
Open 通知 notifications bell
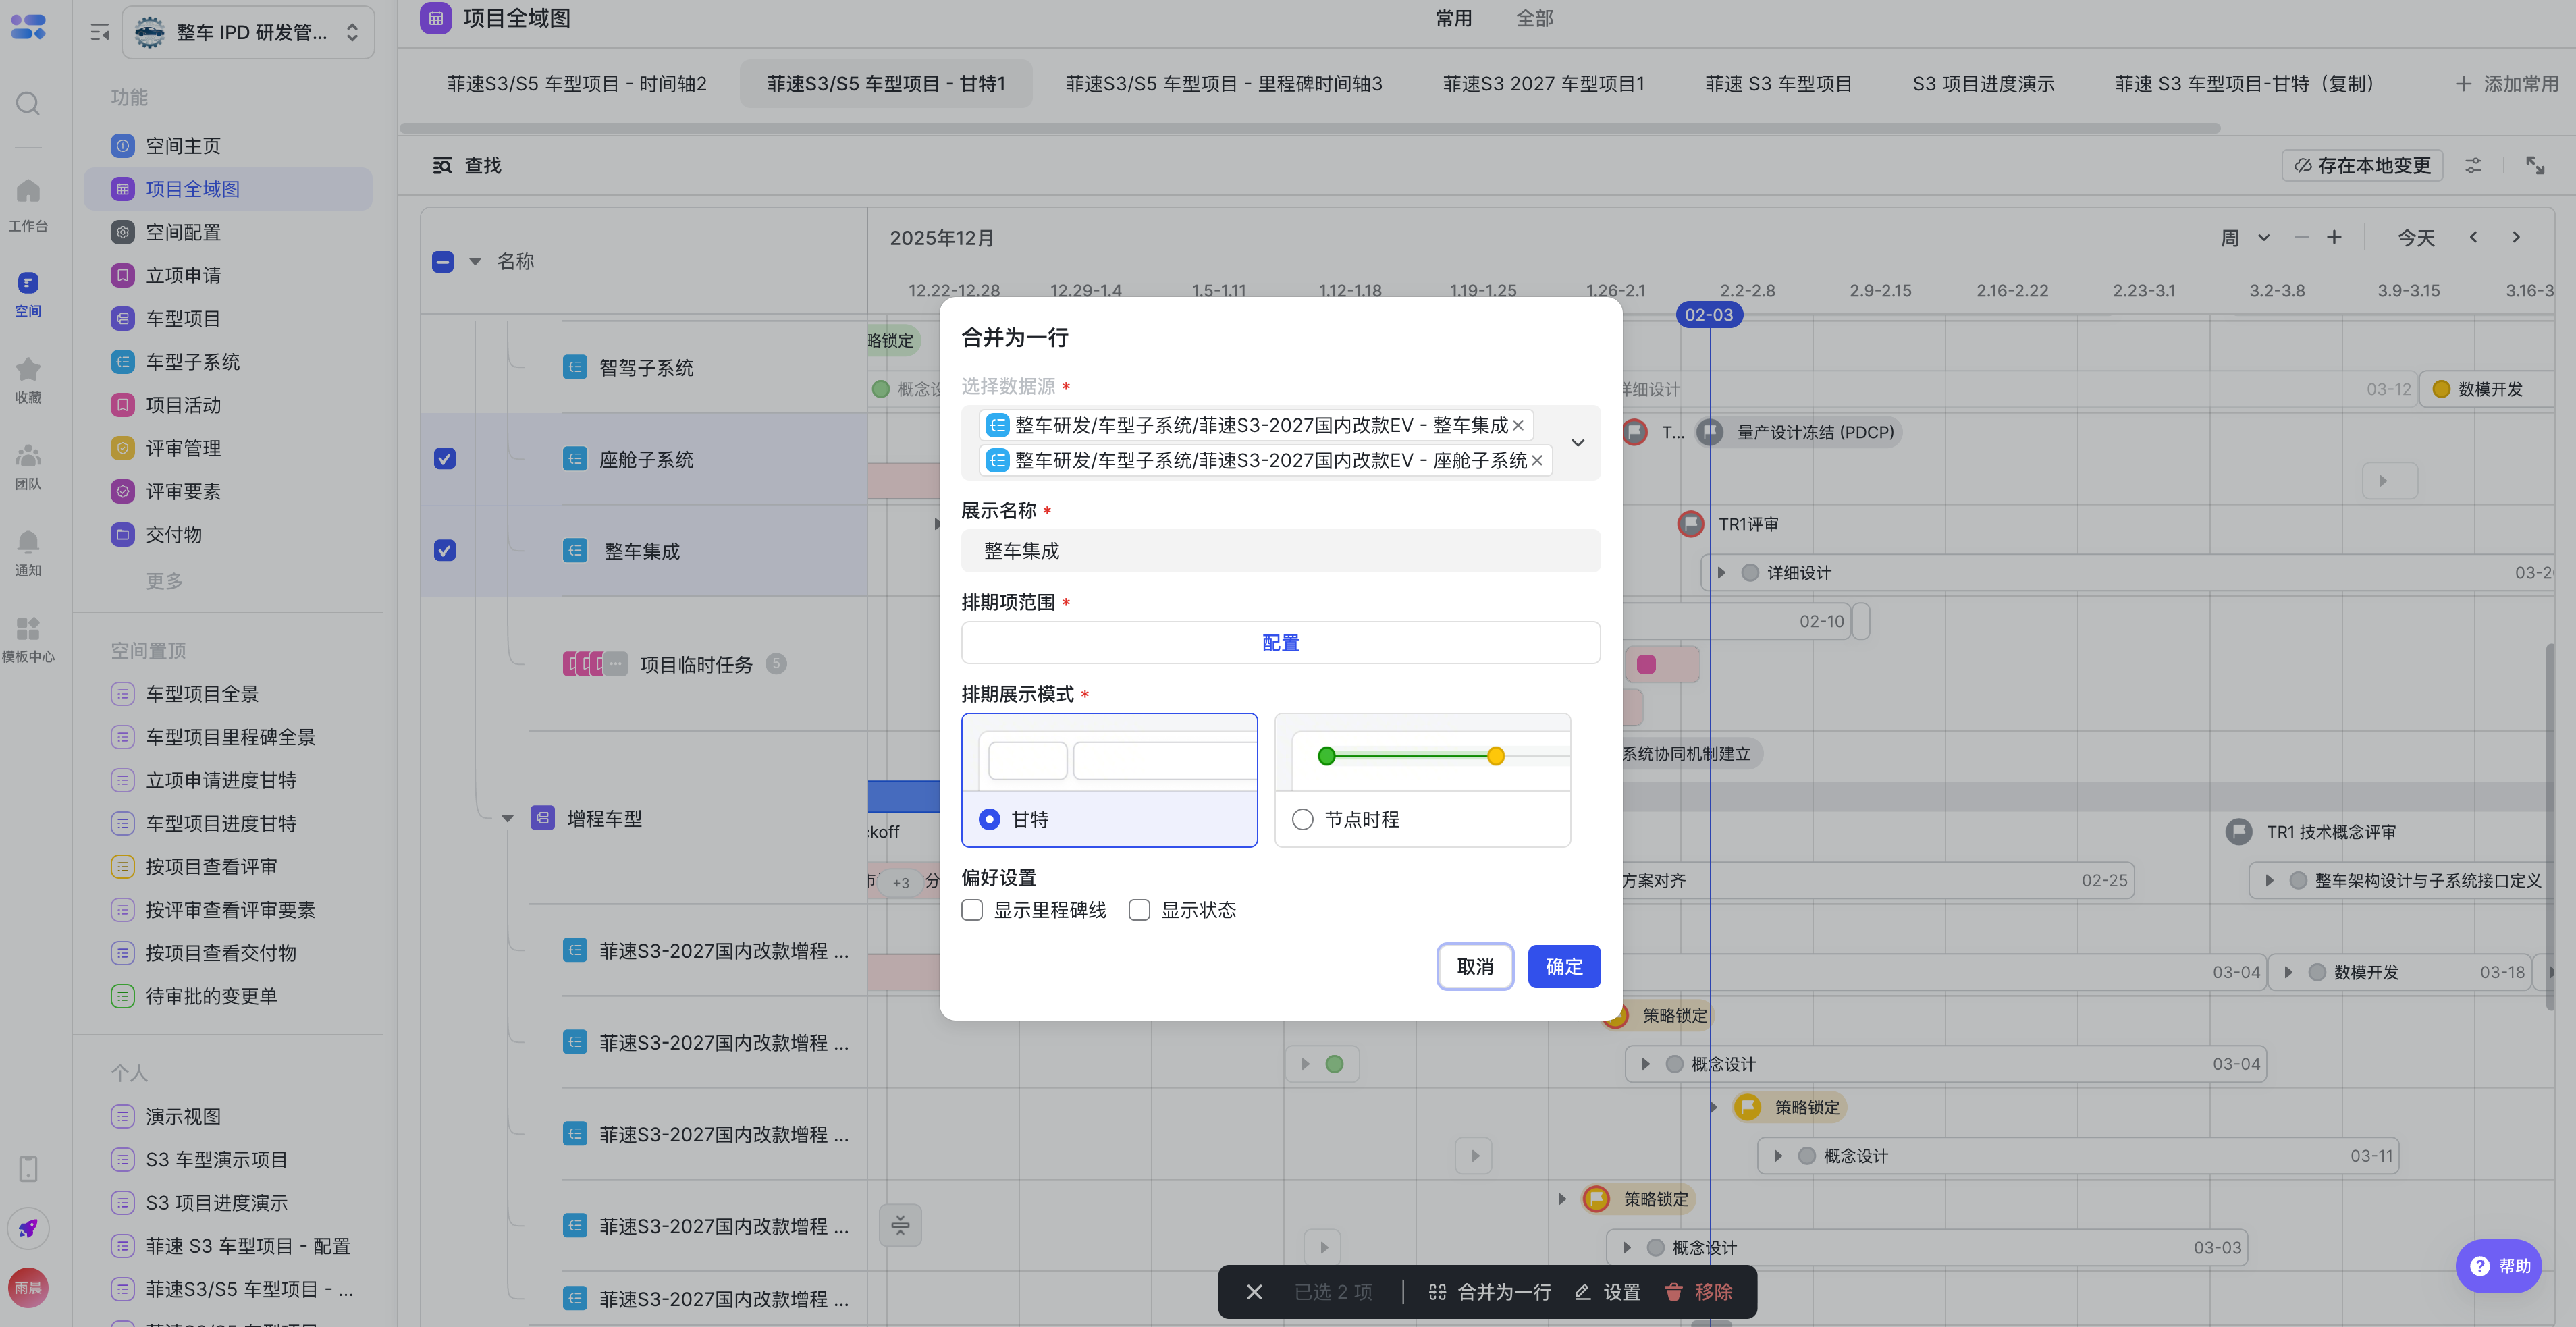point(28,553)
